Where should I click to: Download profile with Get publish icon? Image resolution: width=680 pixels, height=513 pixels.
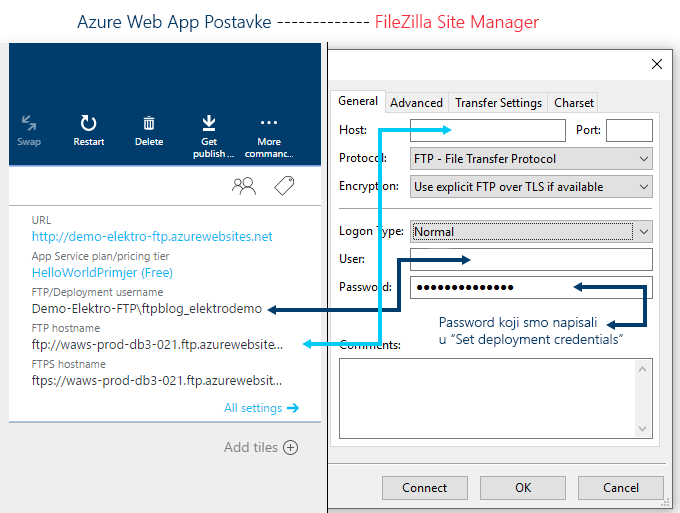tap(209, 123)
